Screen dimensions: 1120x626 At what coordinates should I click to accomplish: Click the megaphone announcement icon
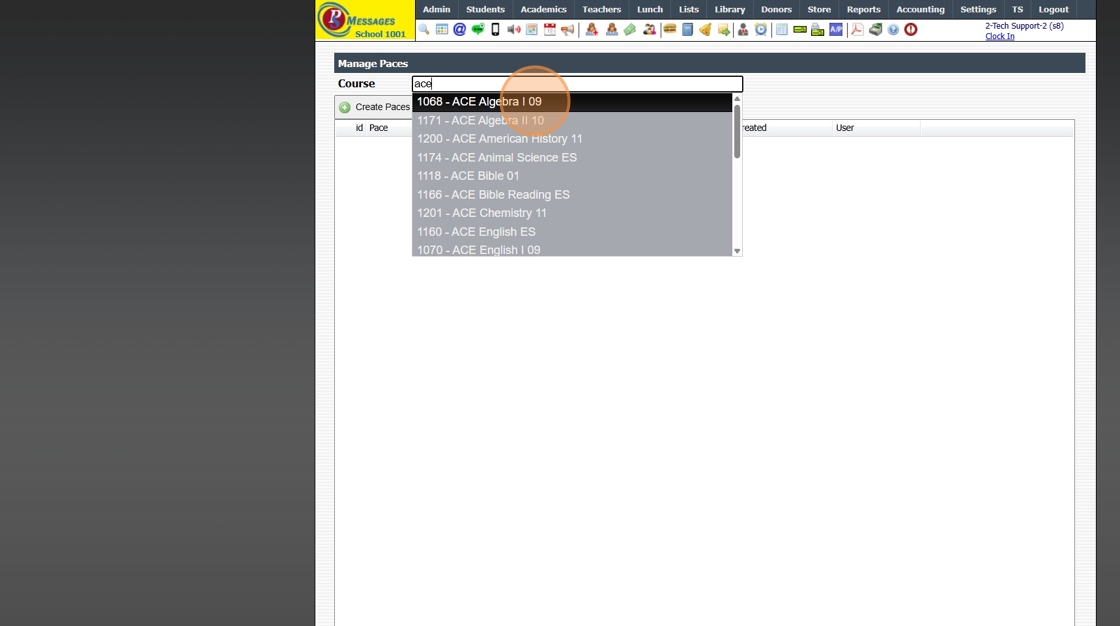coord(567,29)
